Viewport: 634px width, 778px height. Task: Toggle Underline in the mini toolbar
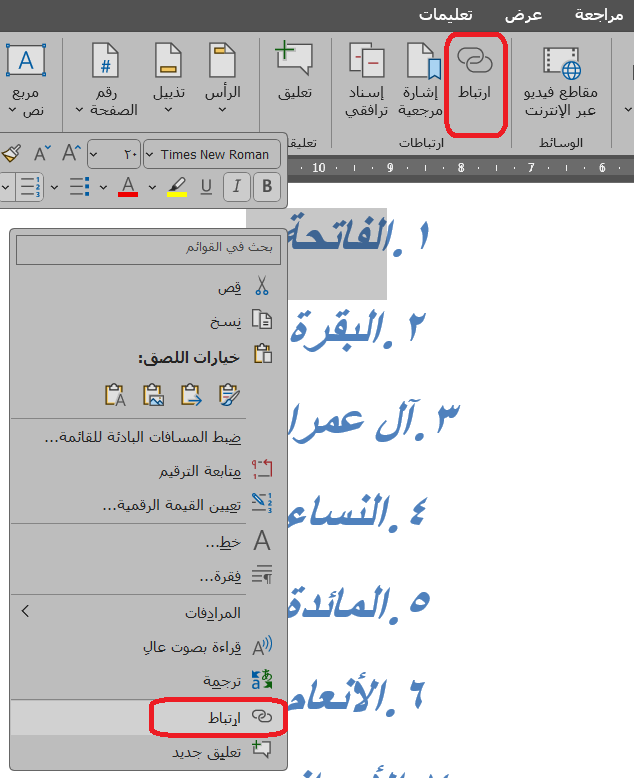[x=207, y=186]
